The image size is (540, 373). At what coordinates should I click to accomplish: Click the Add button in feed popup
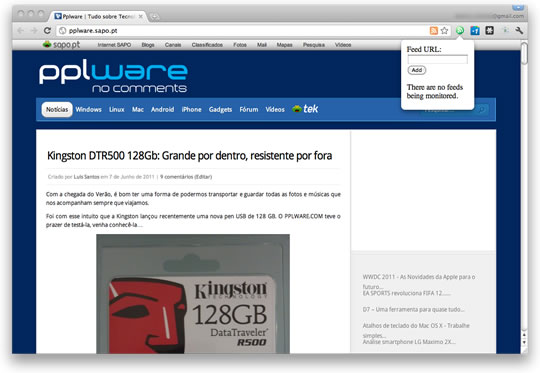[417, 70]
